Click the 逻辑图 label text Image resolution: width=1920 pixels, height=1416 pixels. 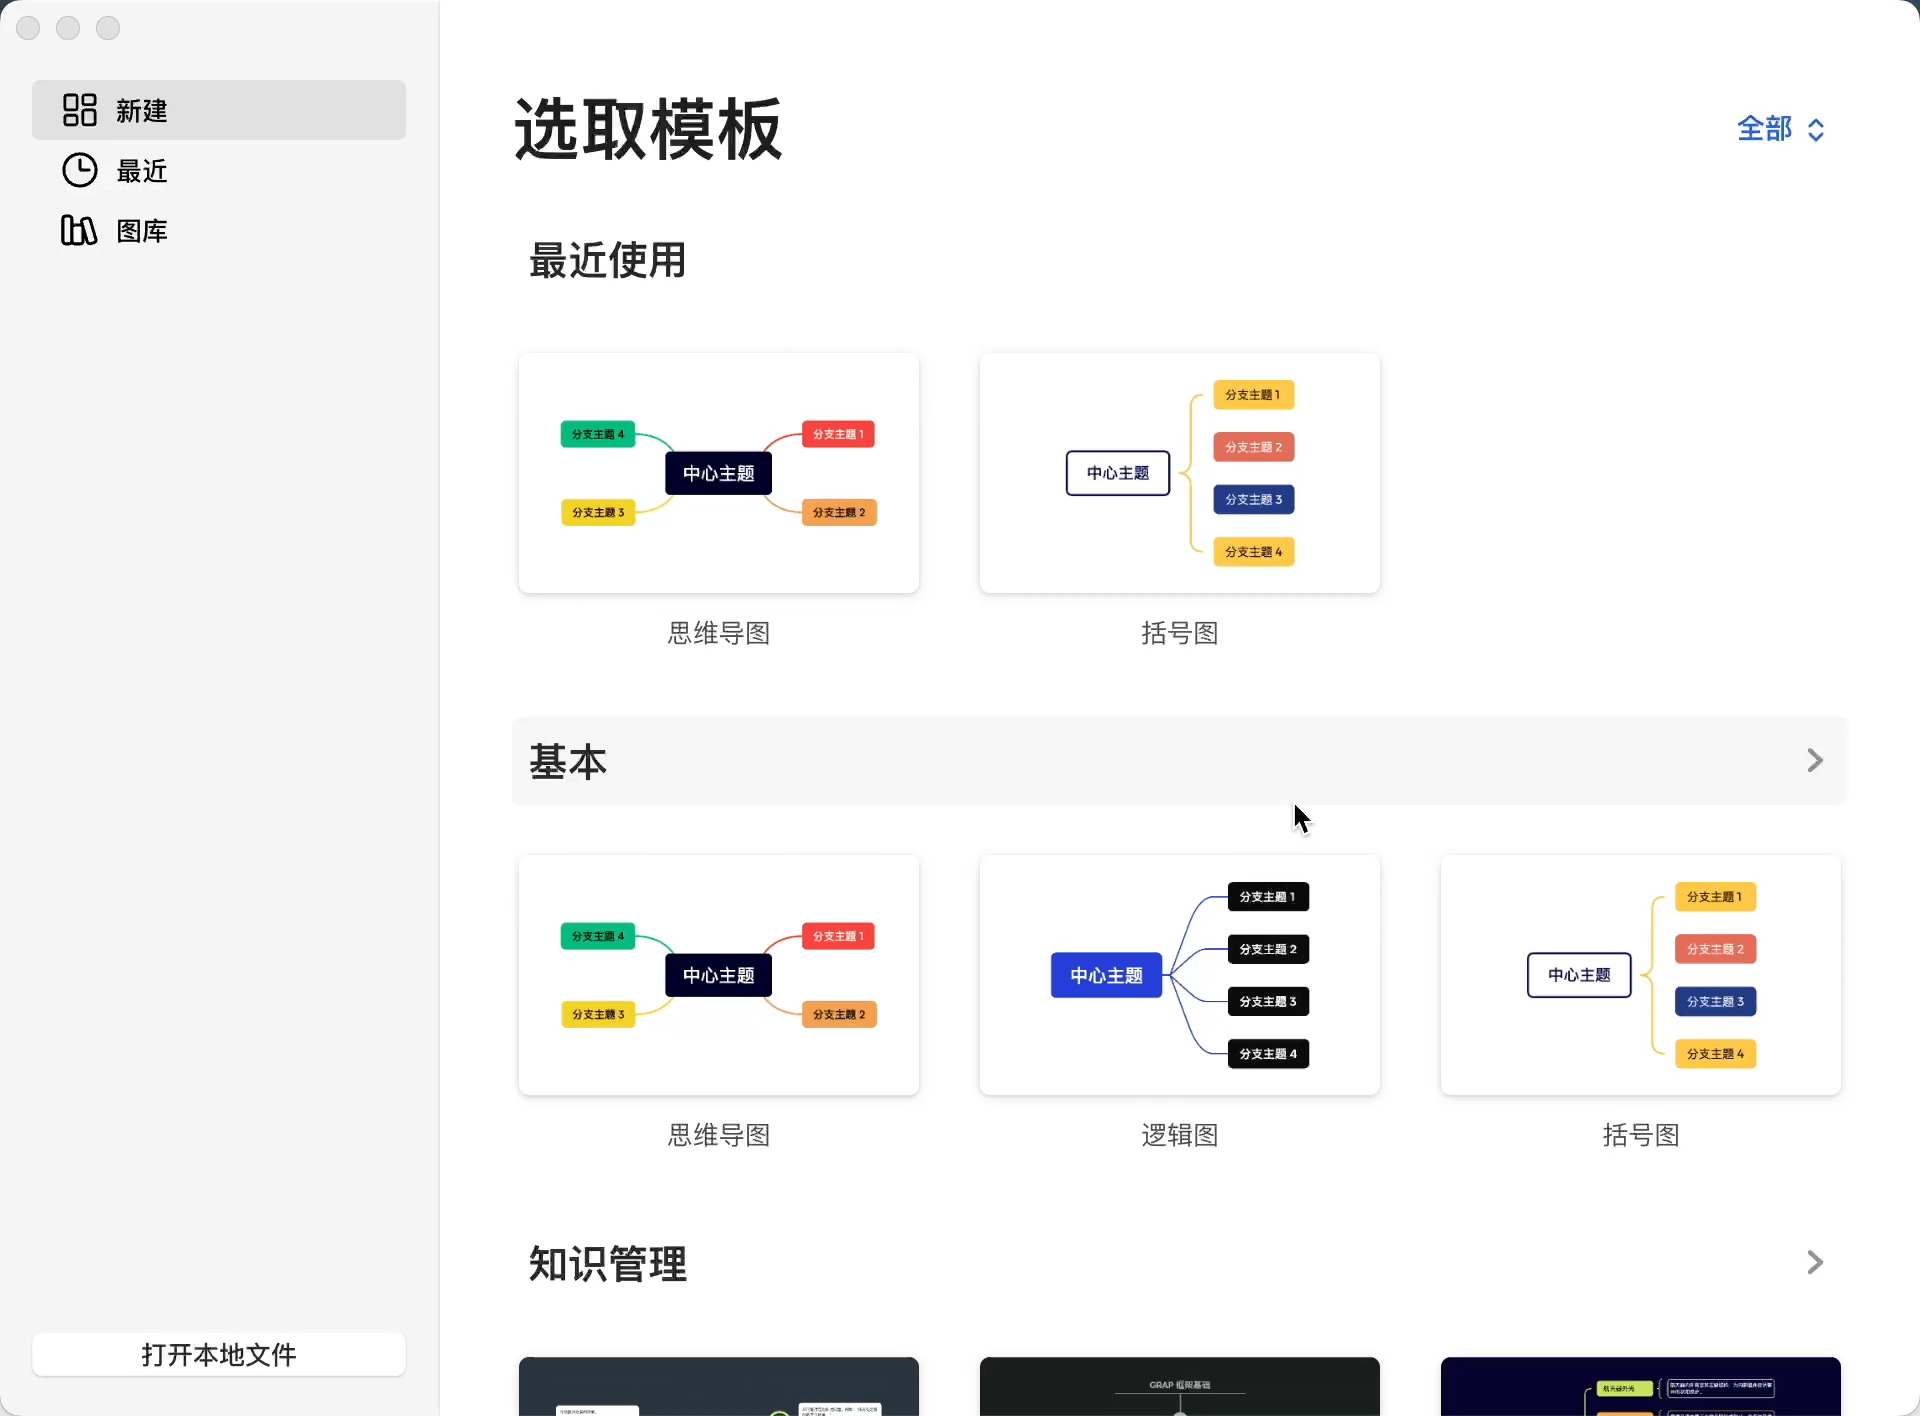click(1180, 1135)
